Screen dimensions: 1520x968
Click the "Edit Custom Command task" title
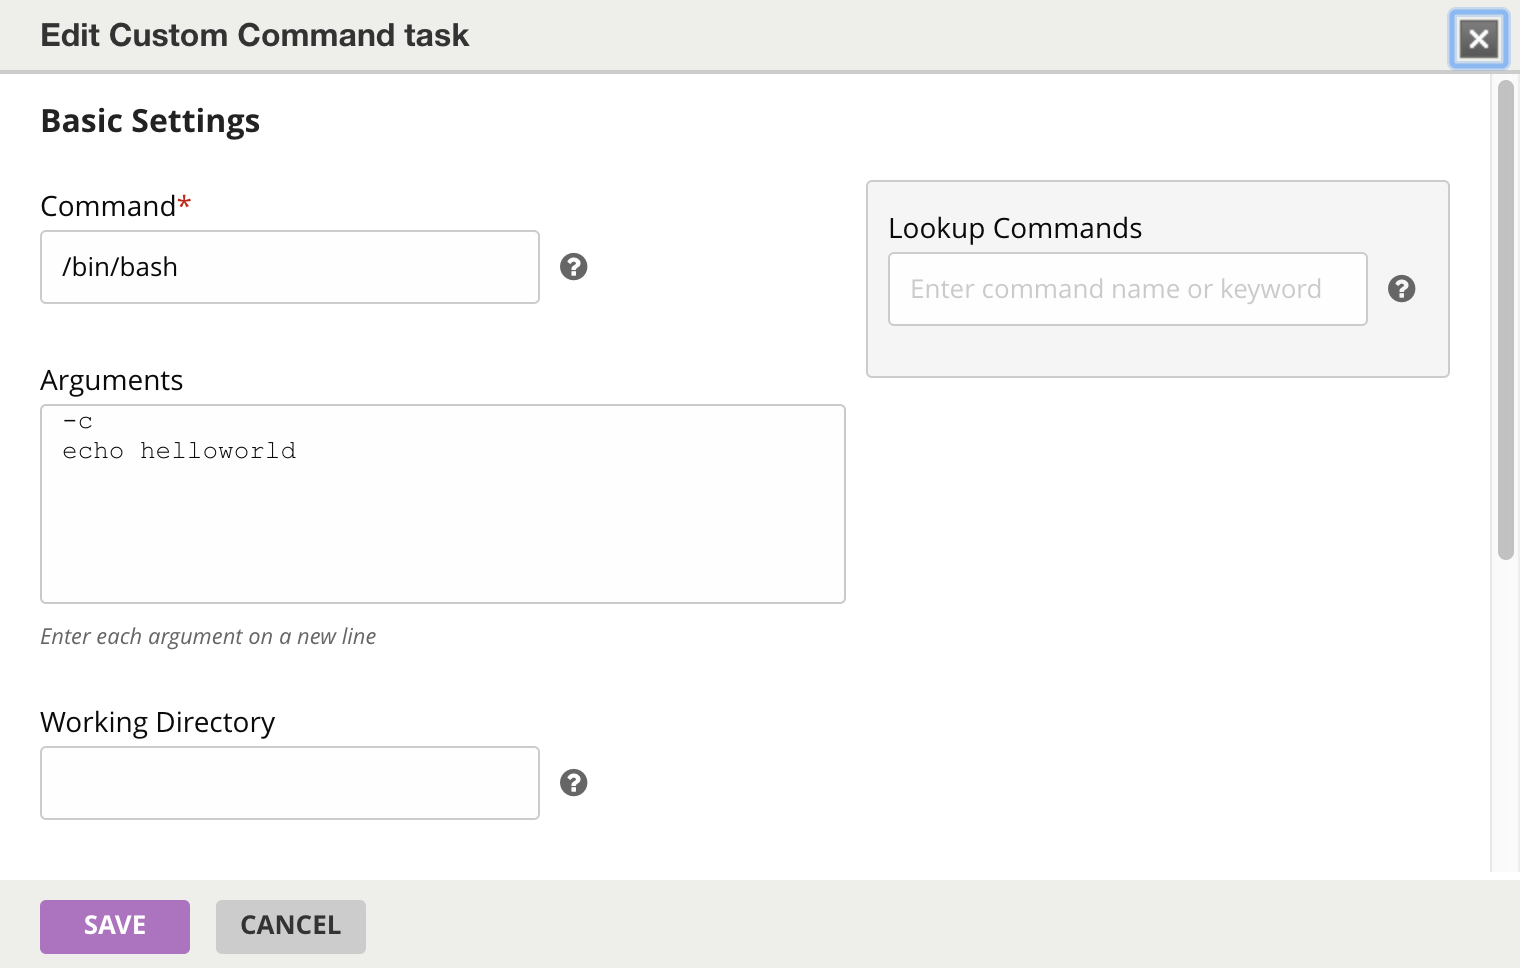coord(254,35)
